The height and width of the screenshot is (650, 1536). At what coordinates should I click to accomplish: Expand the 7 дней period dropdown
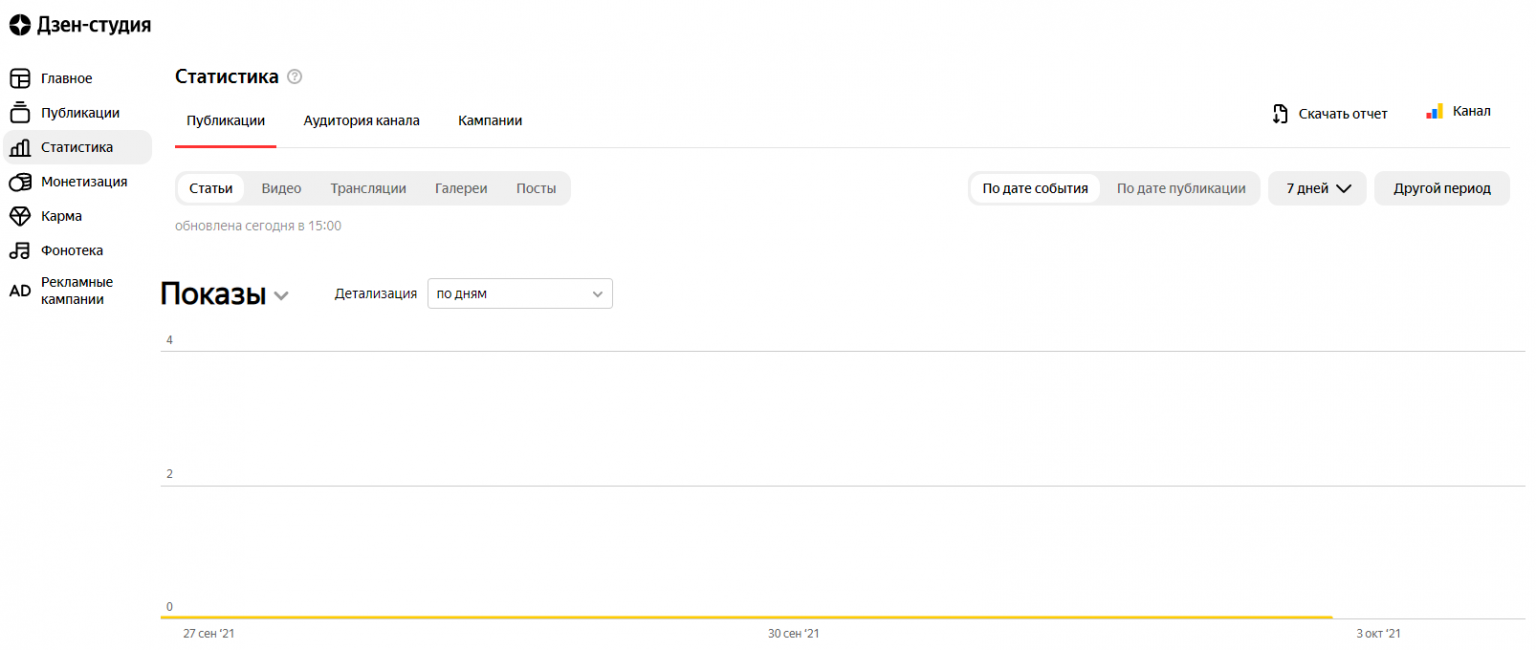1316,188
